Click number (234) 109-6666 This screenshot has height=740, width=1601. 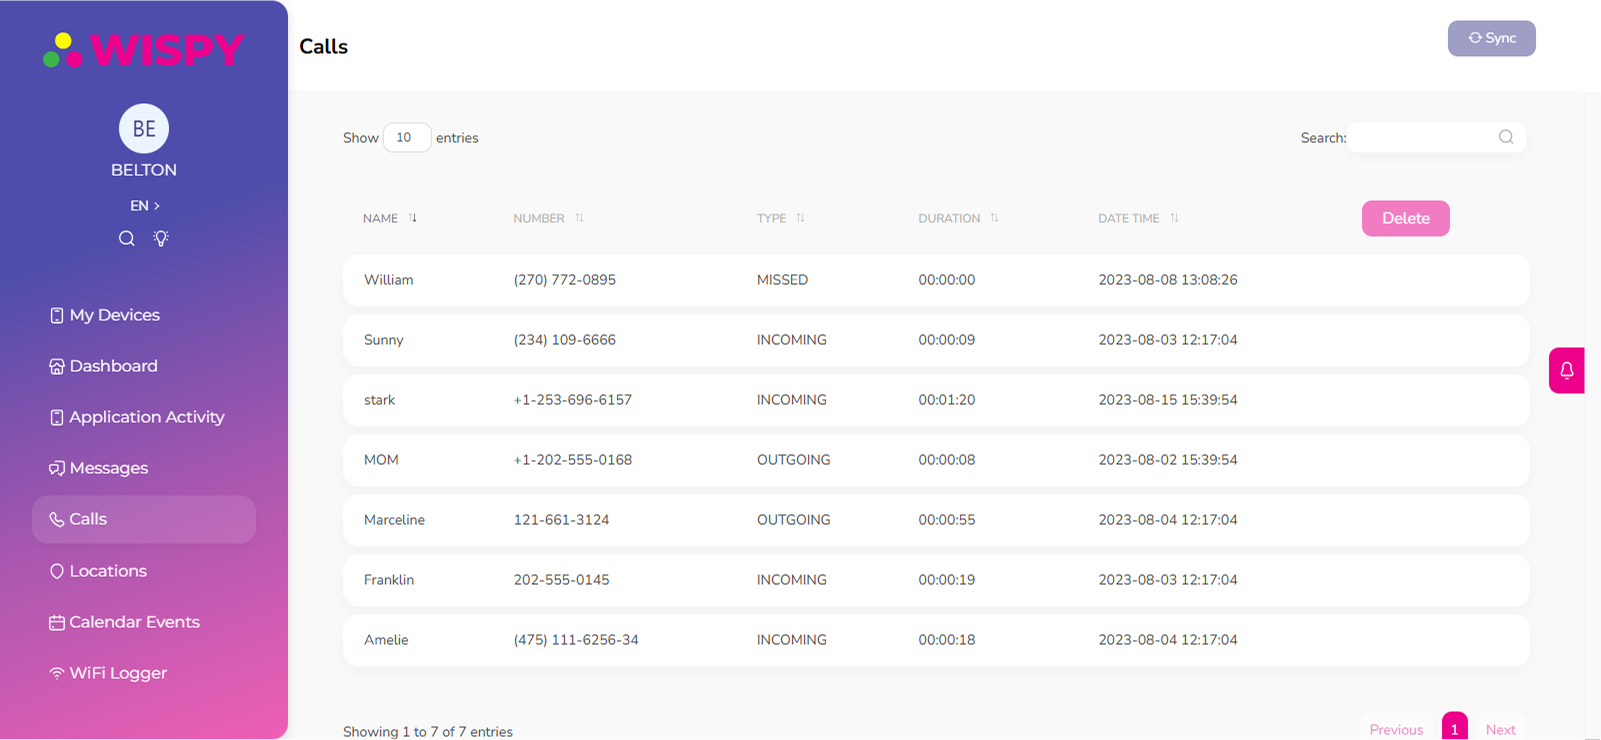[x=565, y=340]
